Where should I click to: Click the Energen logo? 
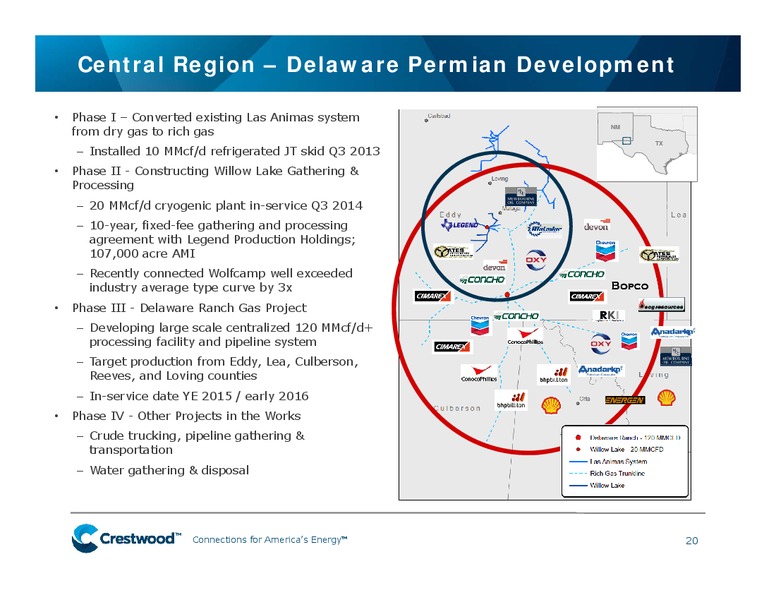625,400
